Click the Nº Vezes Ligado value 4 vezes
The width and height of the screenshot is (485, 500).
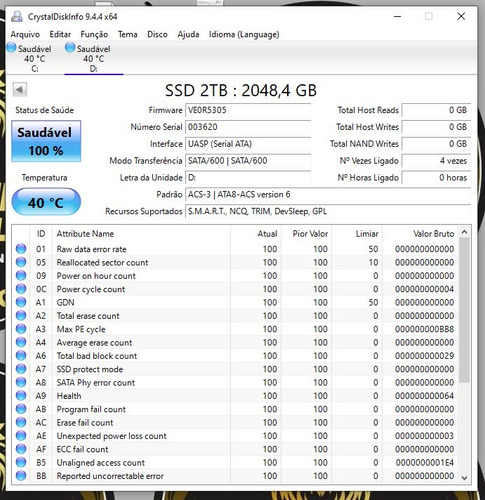[x=436, y=161]
